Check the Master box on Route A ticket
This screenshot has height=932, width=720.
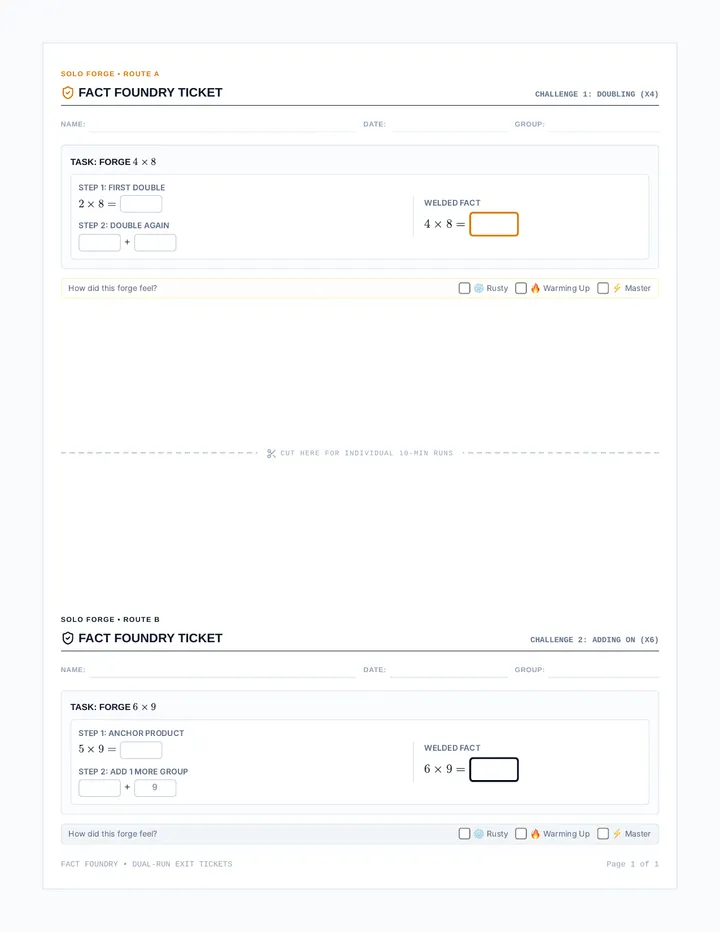(x=603, y=288)
